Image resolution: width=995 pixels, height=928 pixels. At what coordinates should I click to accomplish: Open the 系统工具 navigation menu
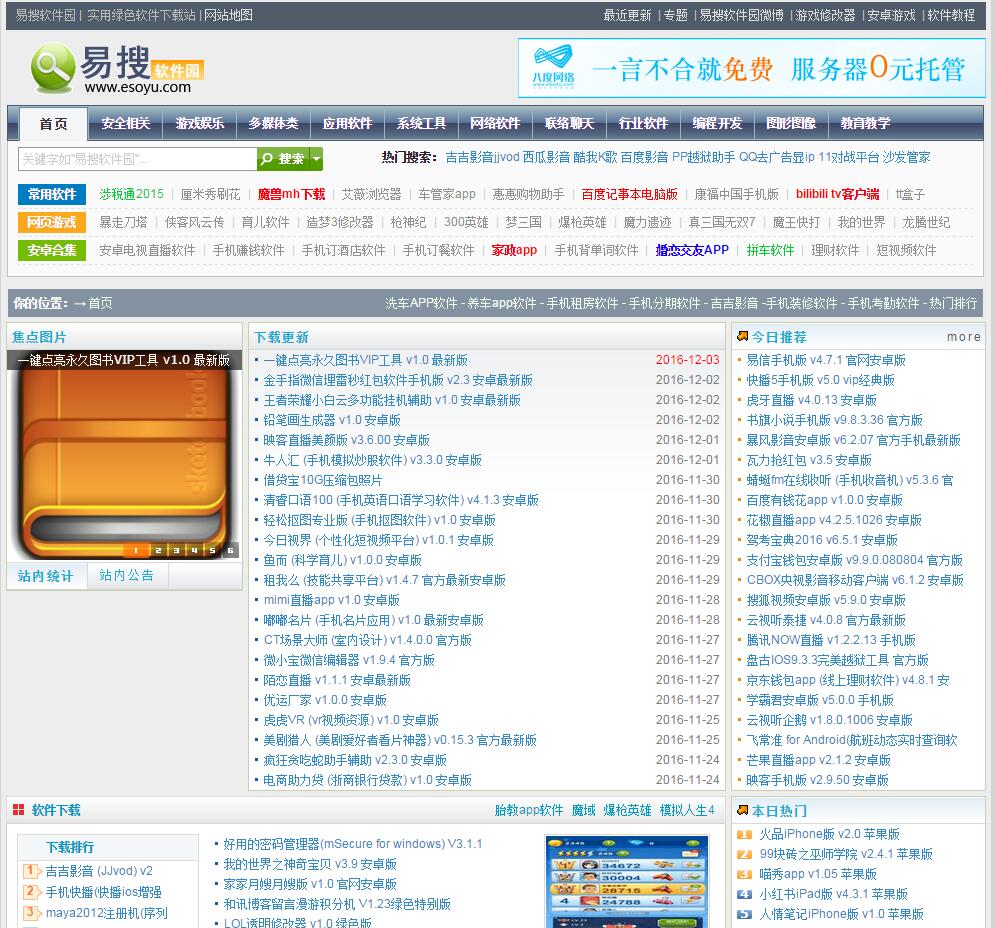(421, 123)
